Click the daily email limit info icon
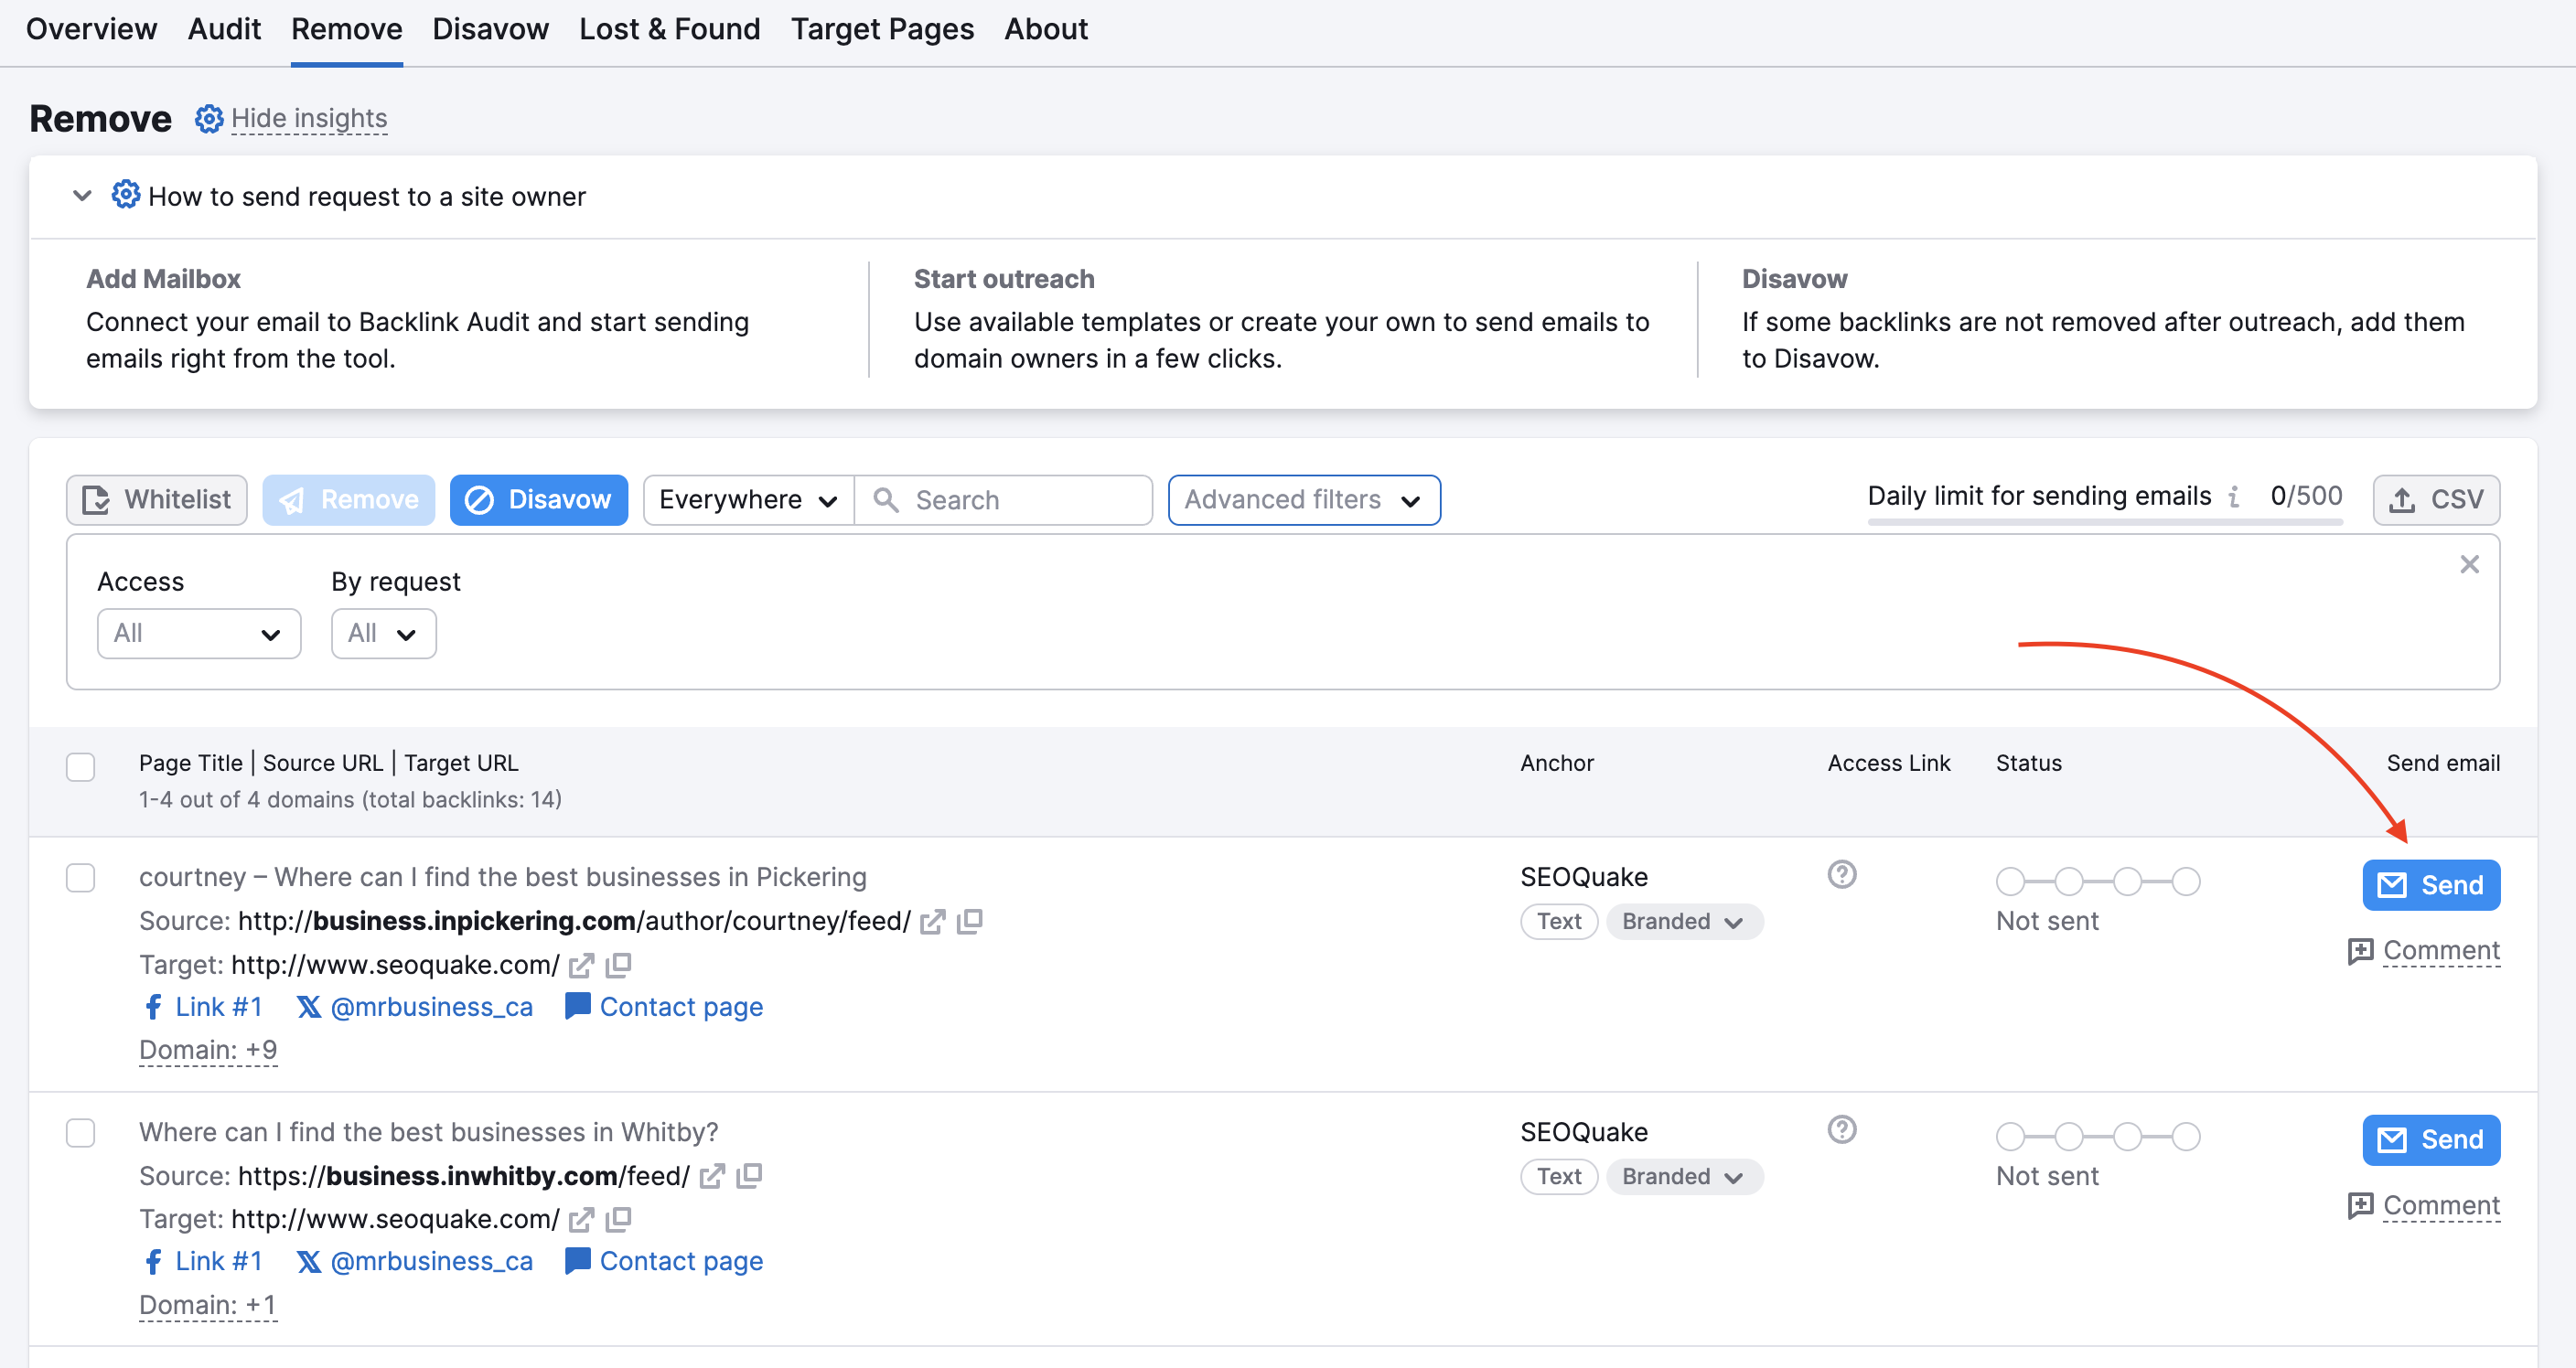2576x1368 pixels. (2232, 496)
